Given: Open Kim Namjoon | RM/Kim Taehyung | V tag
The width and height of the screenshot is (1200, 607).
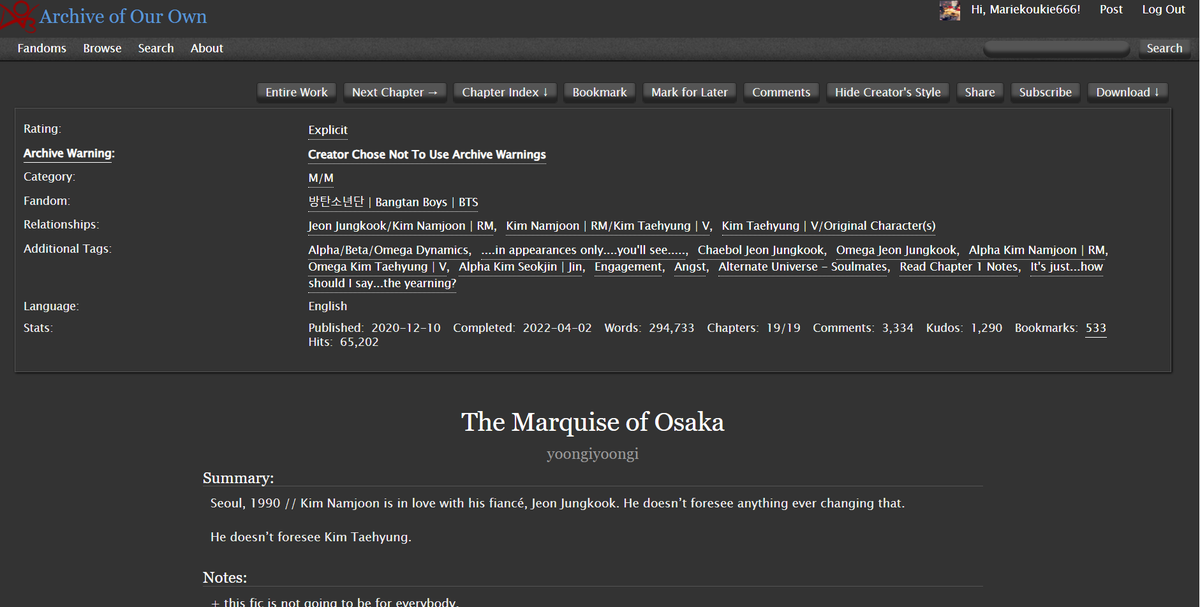Looking at the screenshot, I should click(608, 227).
